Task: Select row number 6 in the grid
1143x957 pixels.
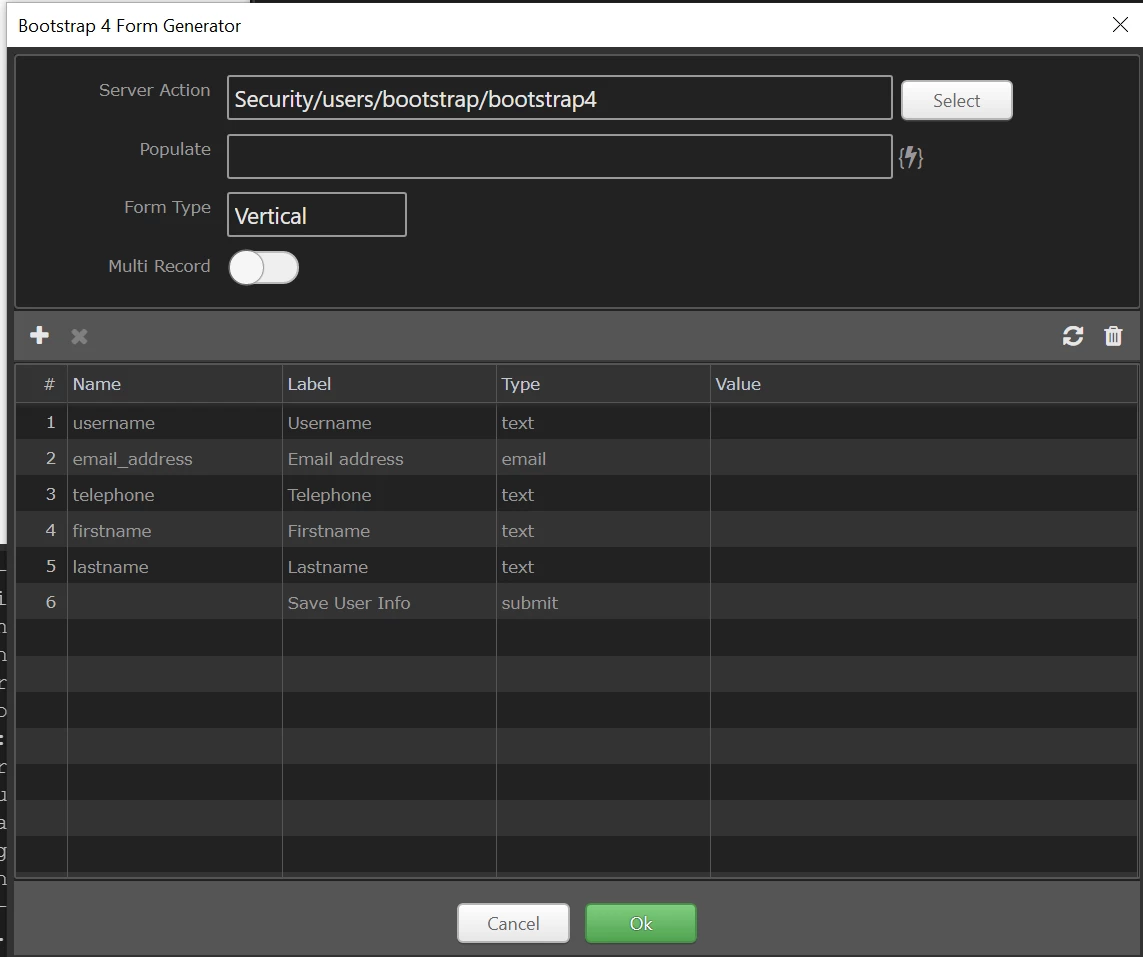Action: pyautogui.click(x=42, y=602)
